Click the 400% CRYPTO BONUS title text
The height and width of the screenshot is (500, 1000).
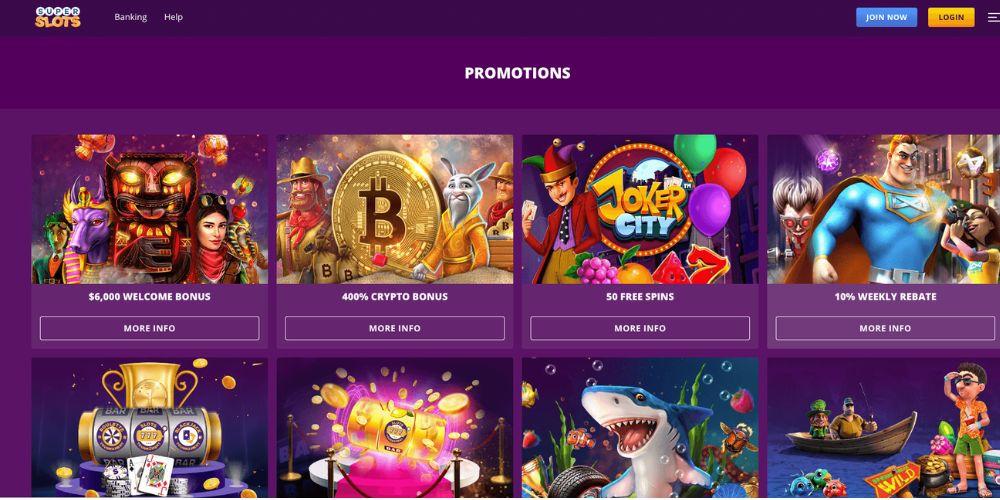pos(395,297)
